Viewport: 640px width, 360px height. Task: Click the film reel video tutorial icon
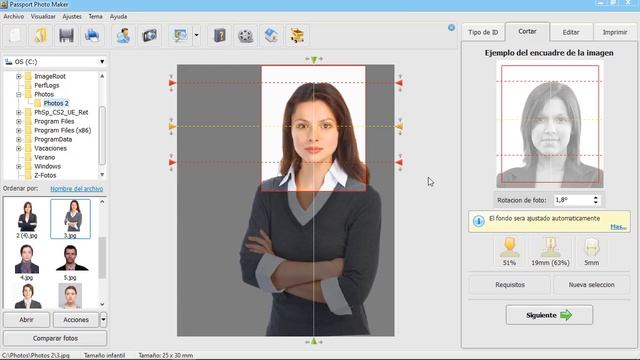pyautogui.click(x=246, y=36)
